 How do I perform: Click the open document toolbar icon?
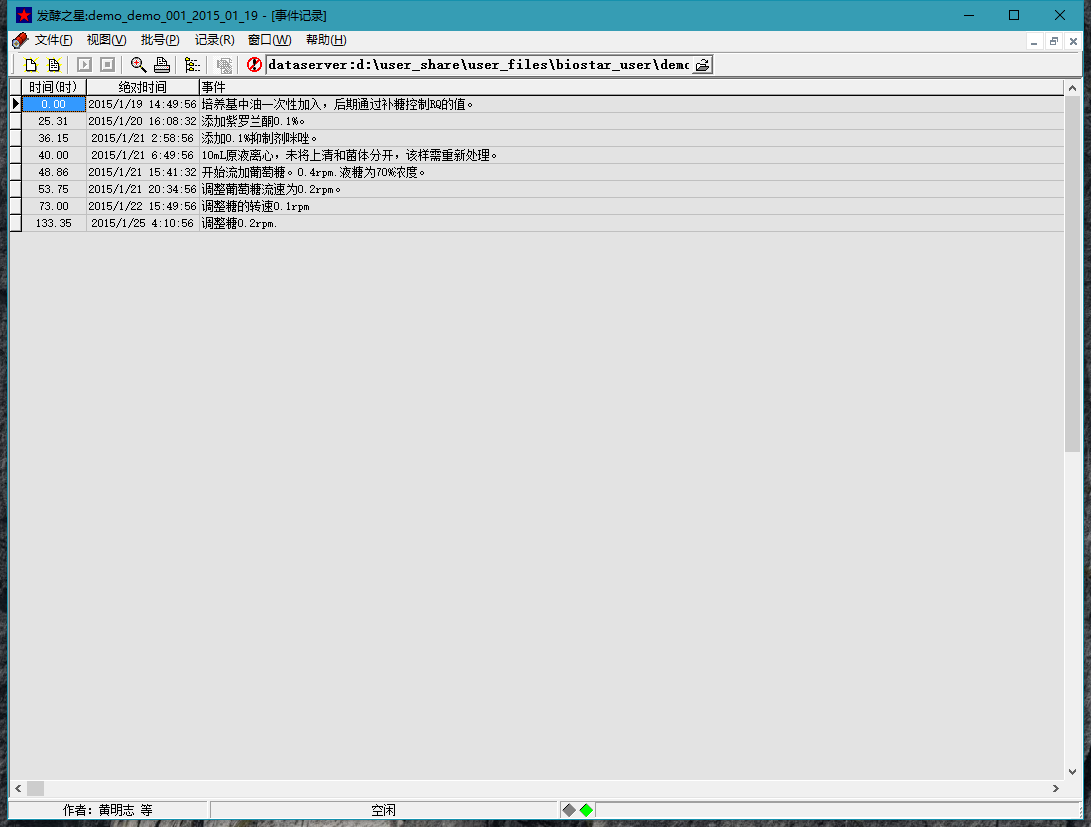[x=54, y=65]
